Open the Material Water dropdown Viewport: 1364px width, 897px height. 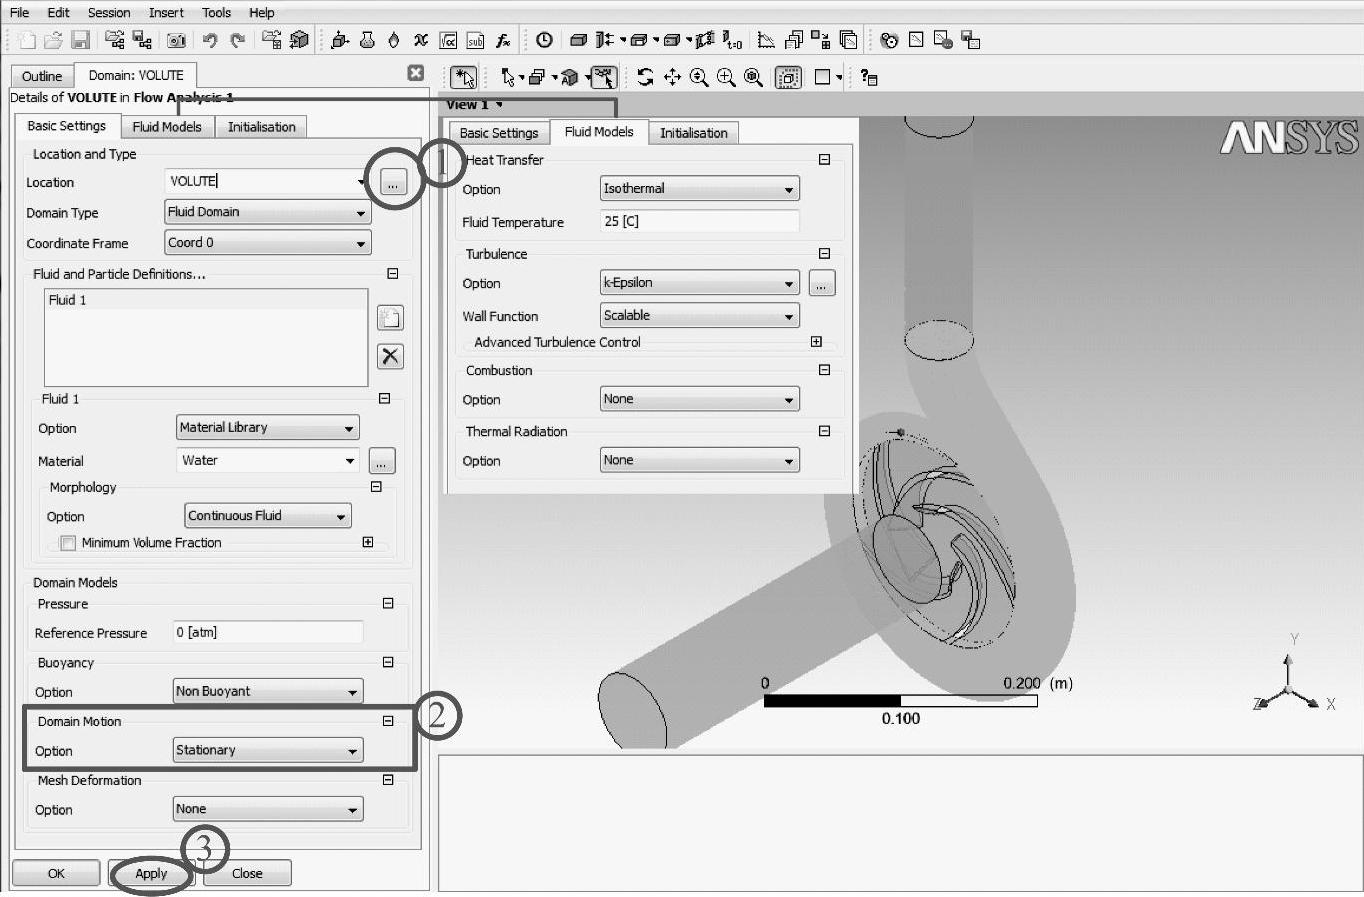pyautogui.click(x=267, y=460)
